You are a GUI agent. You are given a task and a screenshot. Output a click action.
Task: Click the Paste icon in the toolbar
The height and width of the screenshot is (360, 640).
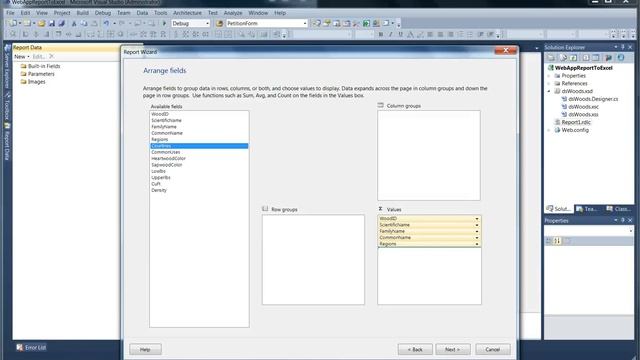(94, 23)
